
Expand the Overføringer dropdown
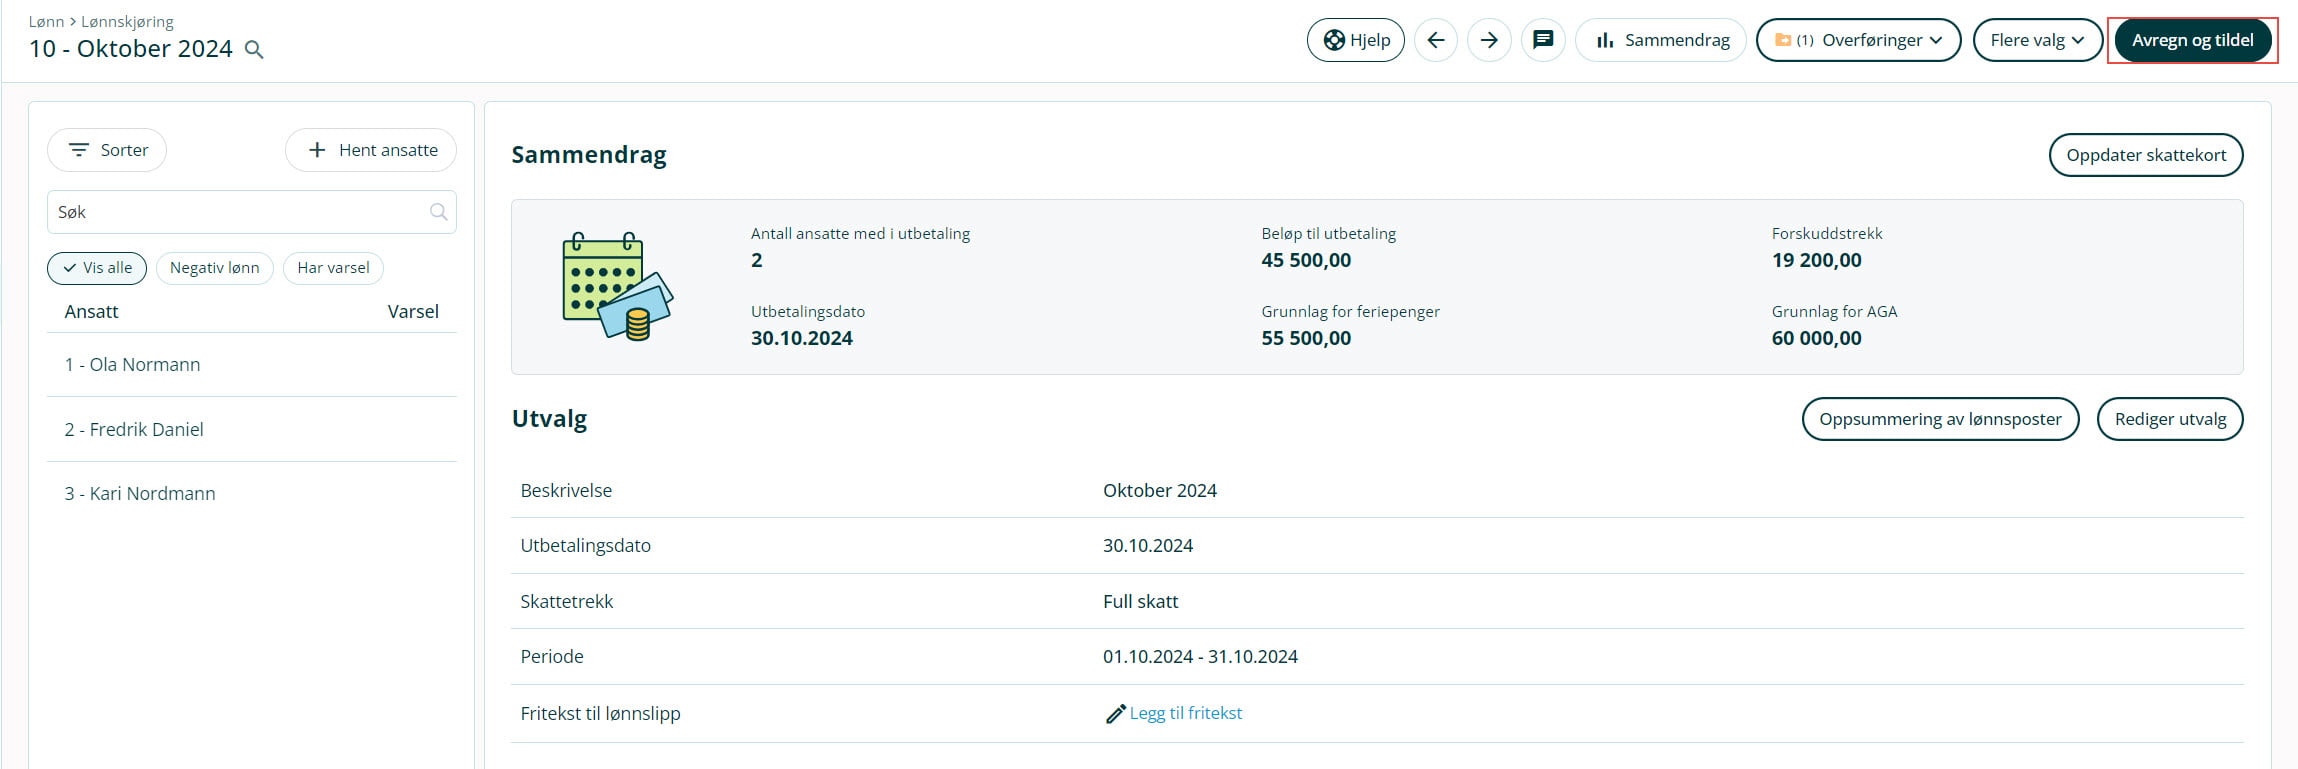tap(1858, 40)
